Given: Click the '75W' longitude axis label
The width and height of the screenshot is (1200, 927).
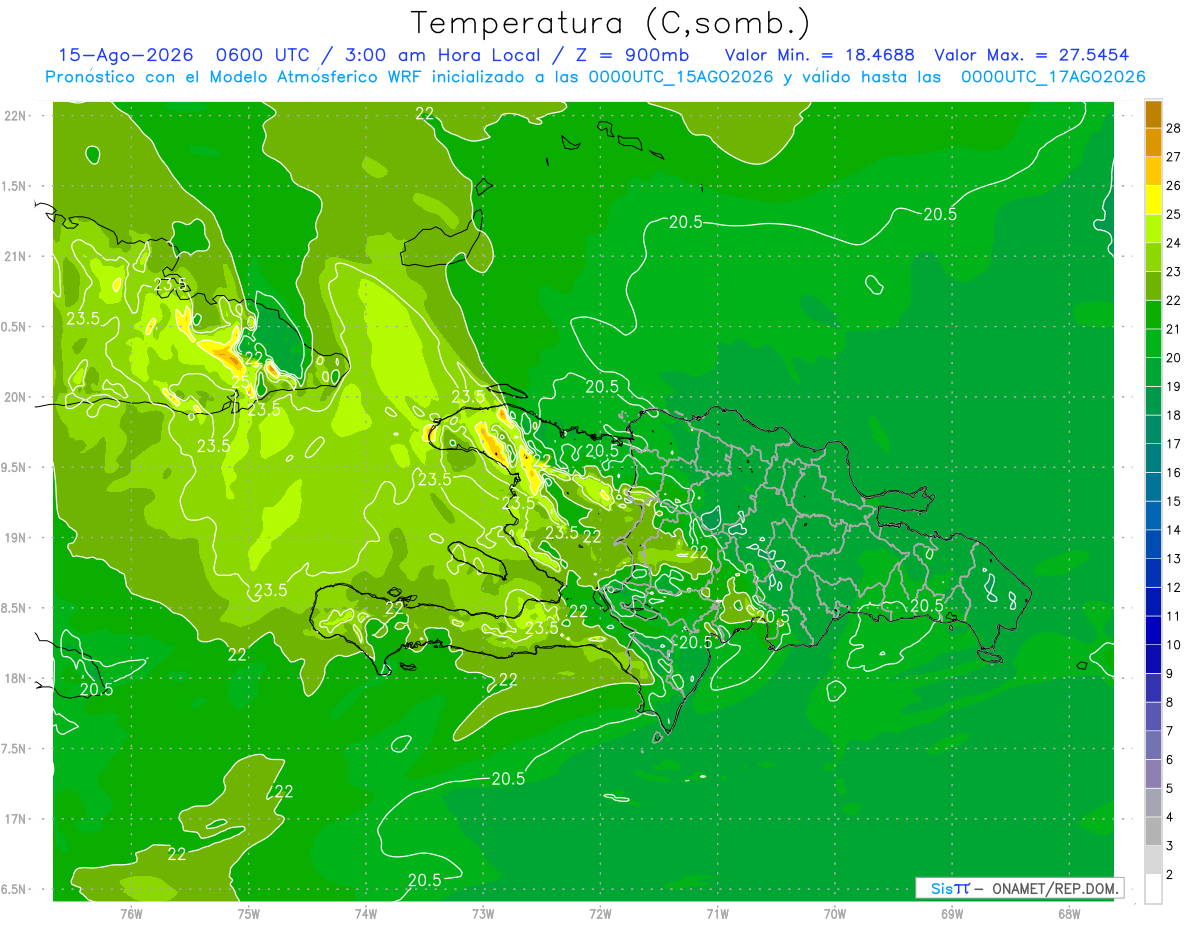Looking at the screenshot, I should 249,913.
